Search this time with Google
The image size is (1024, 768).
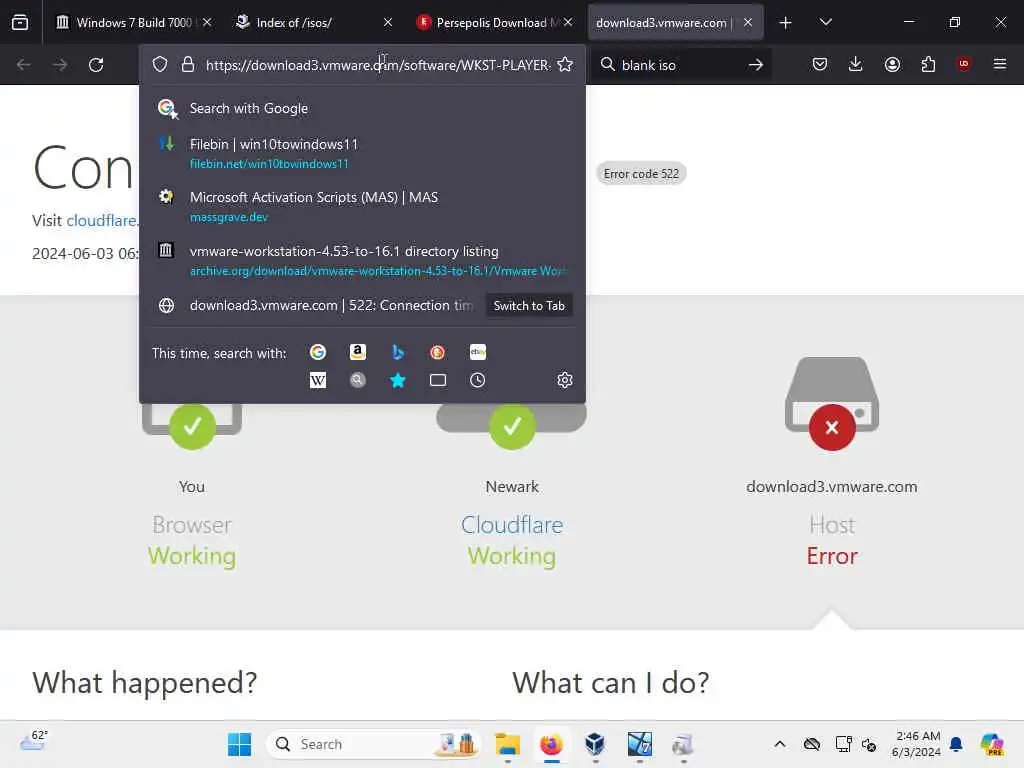[x=318, y=353]
